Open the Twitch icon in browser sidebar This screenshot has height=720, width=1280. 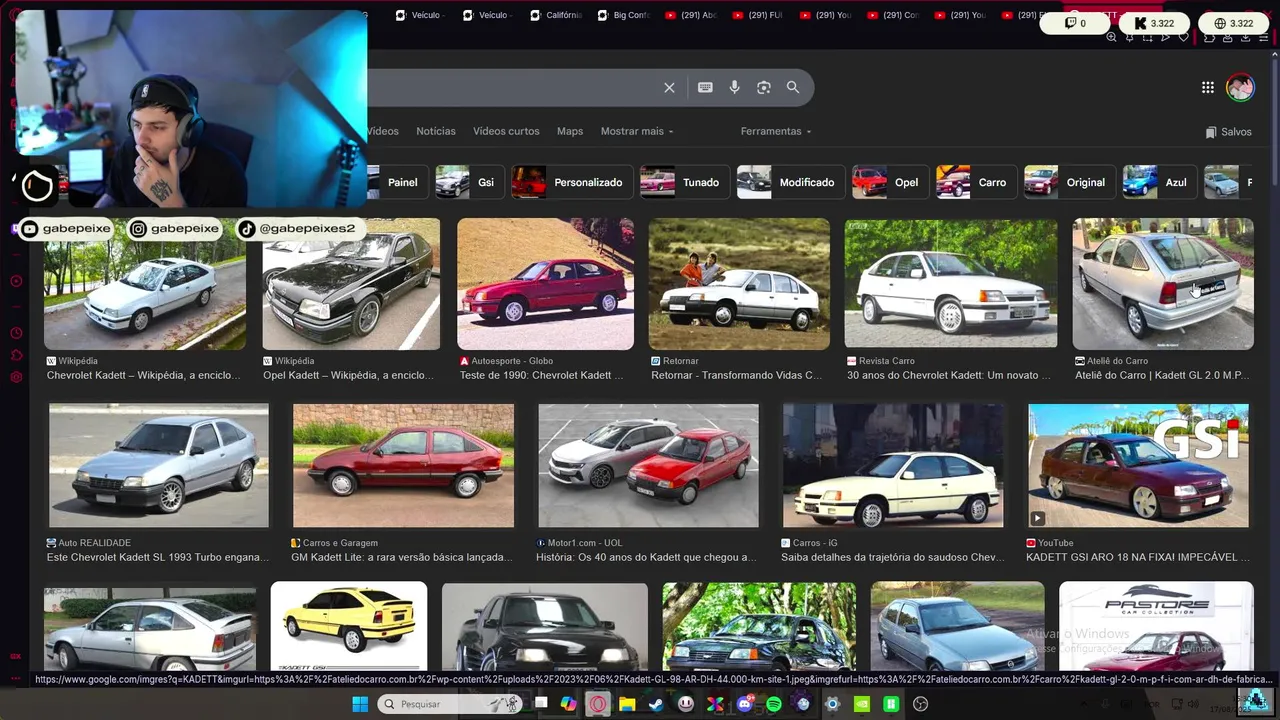[x=15, y=229]
